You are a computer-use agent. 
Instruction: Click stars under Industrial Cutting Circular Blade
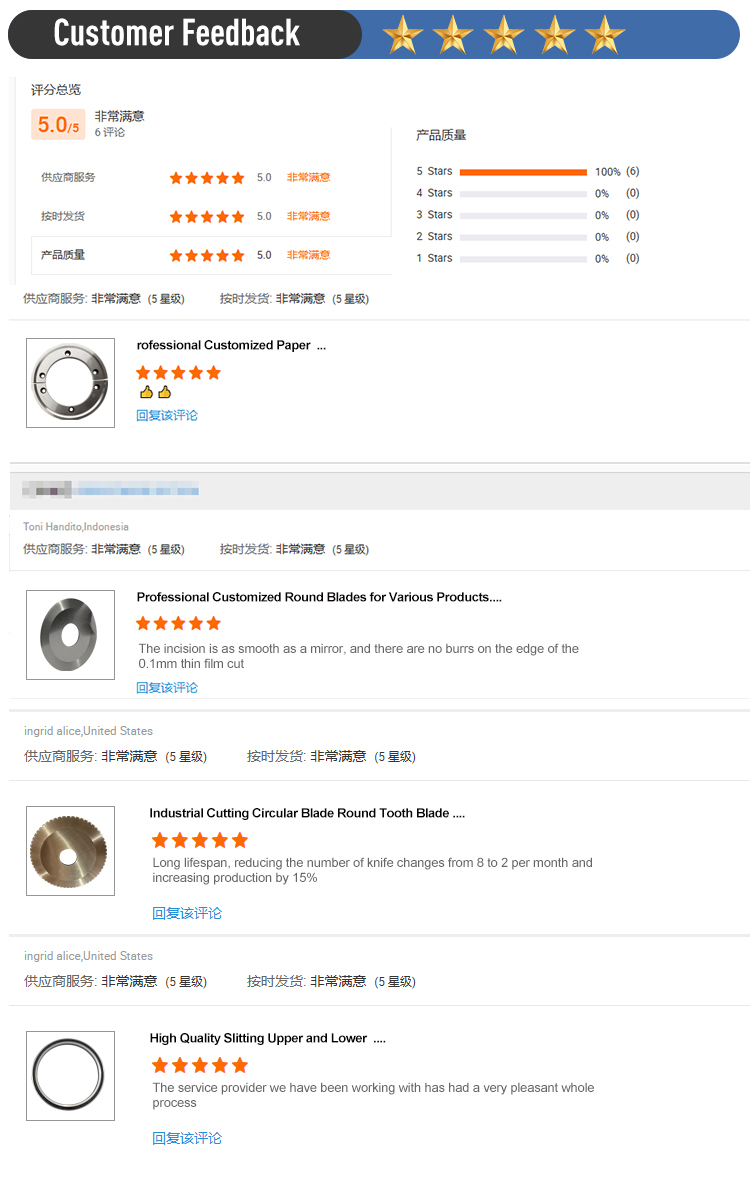(199, 840)
